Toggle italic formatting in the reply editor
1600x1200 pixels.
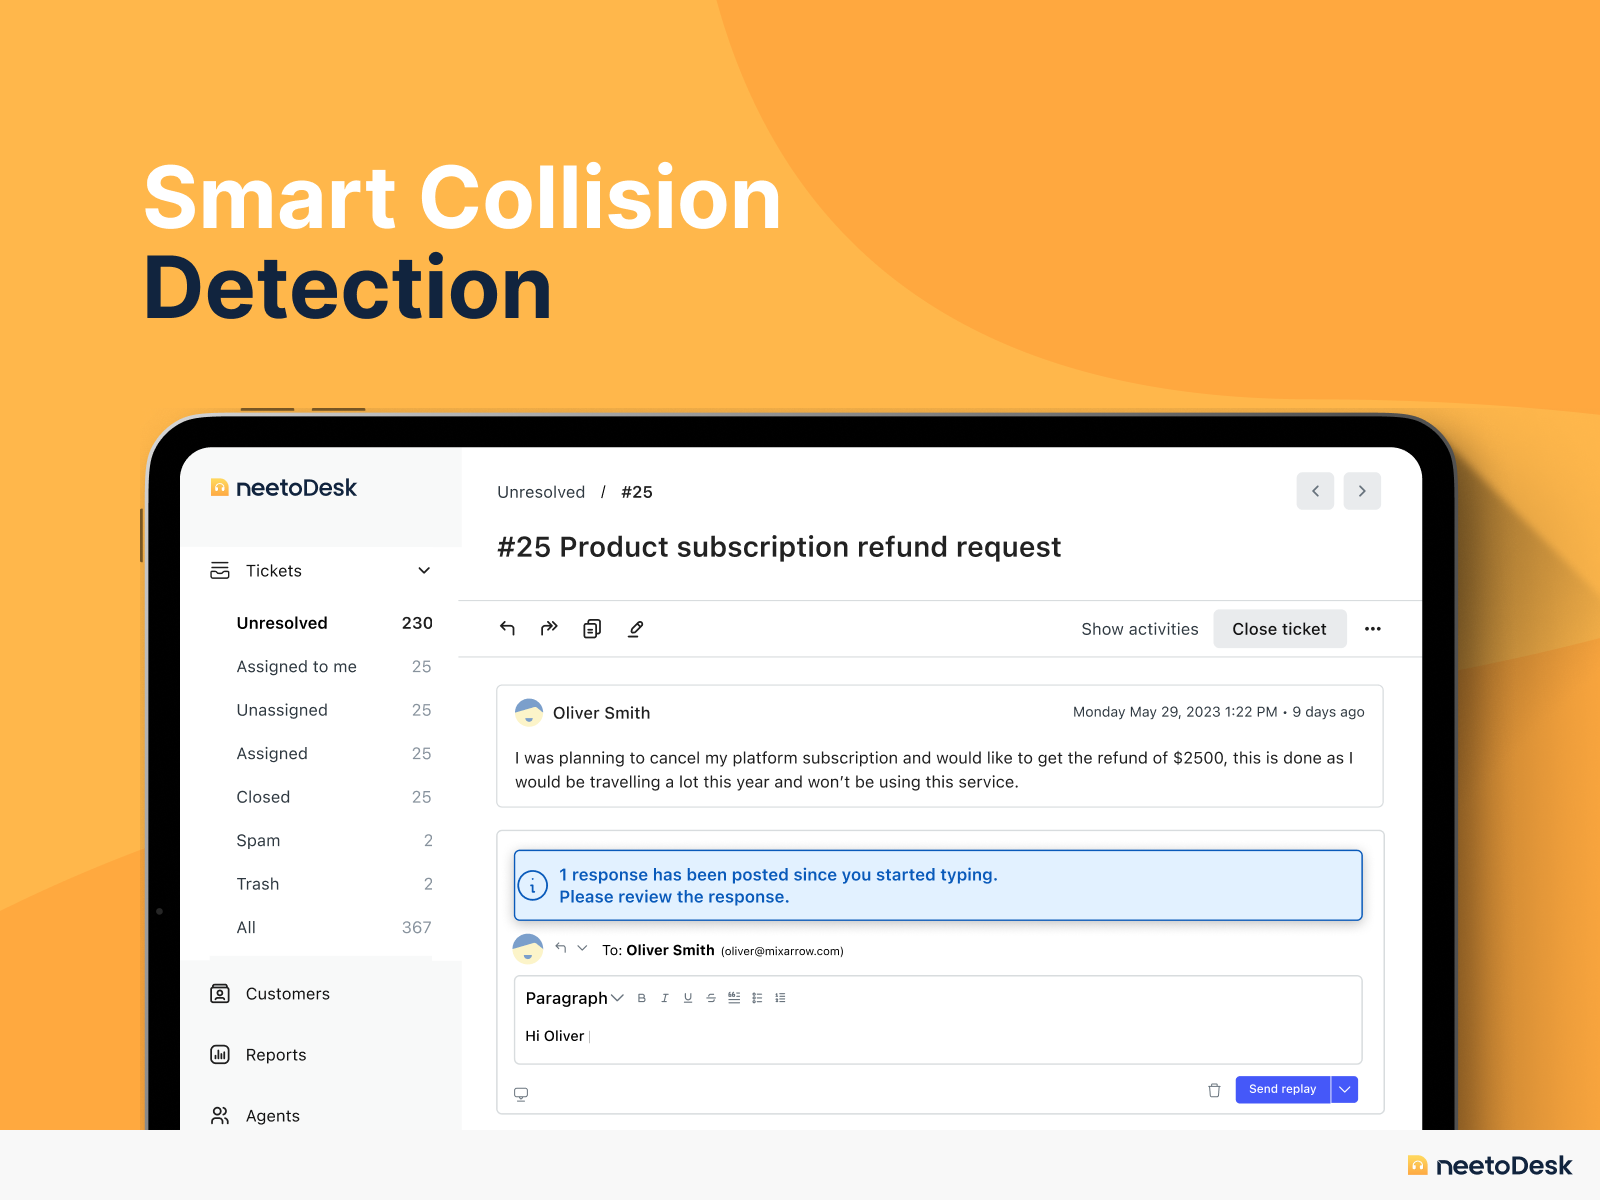coord(665,997)
